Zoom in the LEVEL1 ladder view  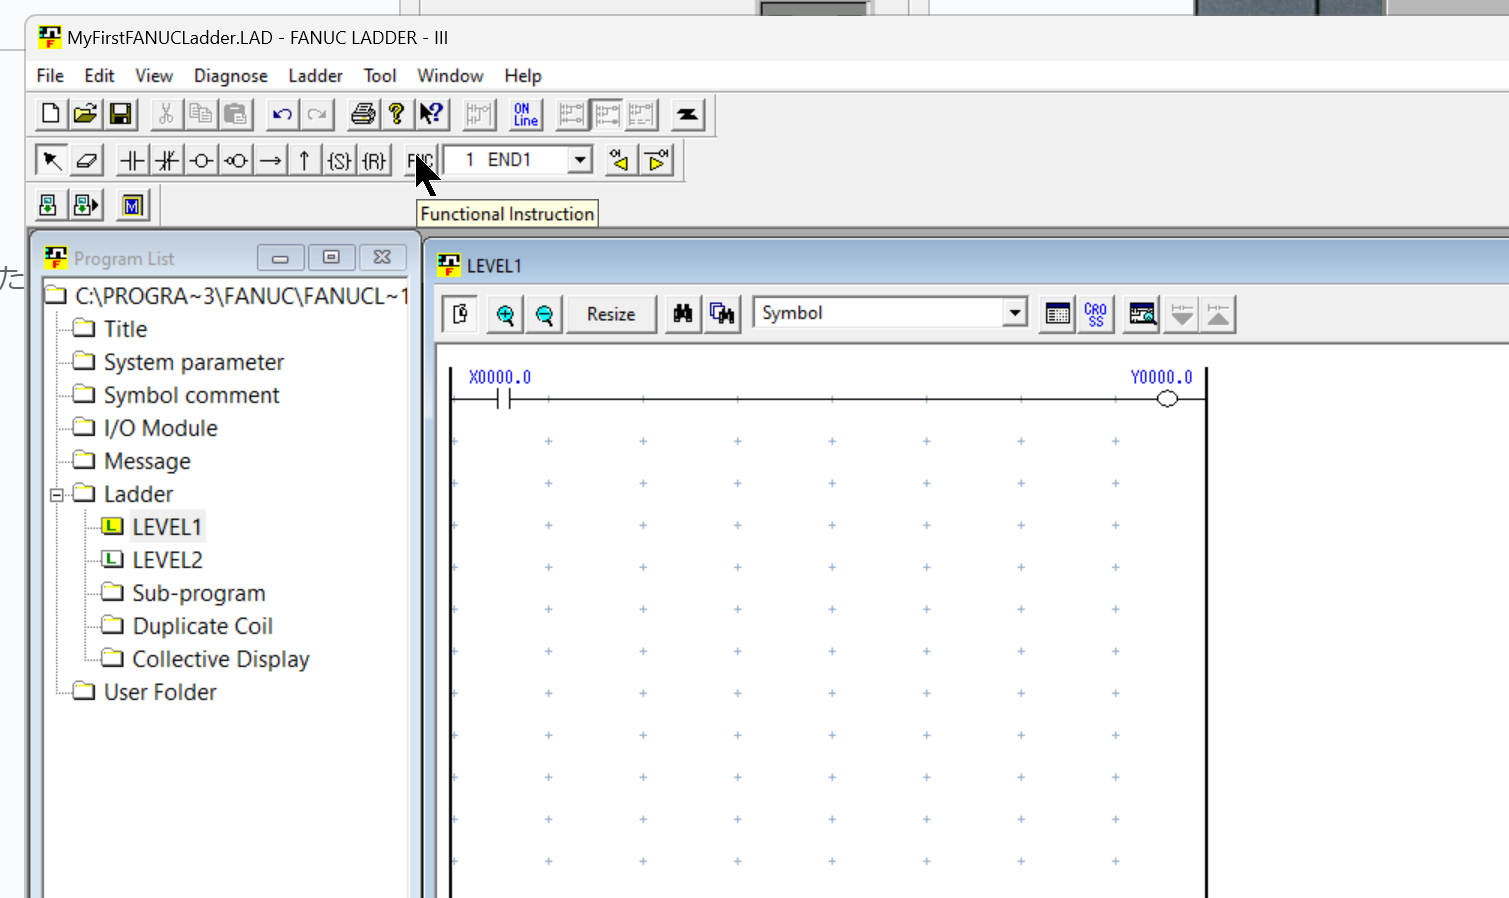click(505, 314)
